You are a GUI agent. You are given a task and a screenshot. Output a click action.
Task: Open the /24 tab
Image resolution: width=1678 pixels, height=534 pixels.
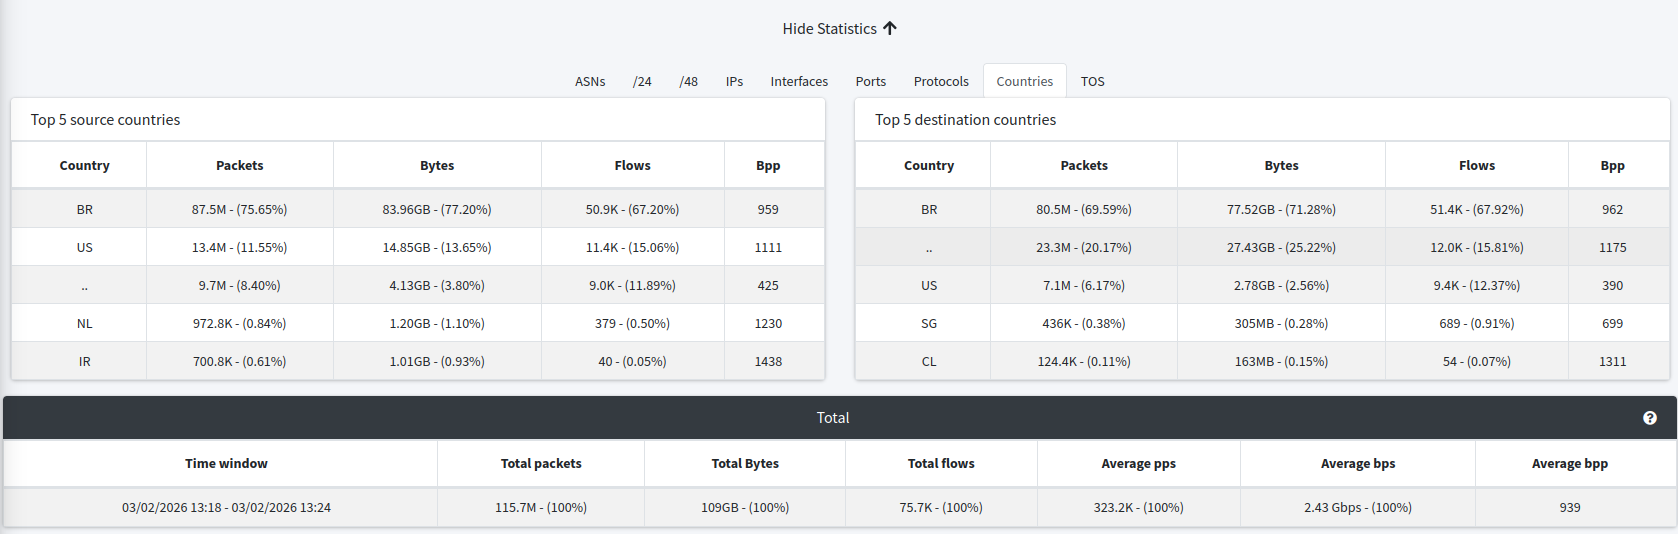click(x=642, y=81)
